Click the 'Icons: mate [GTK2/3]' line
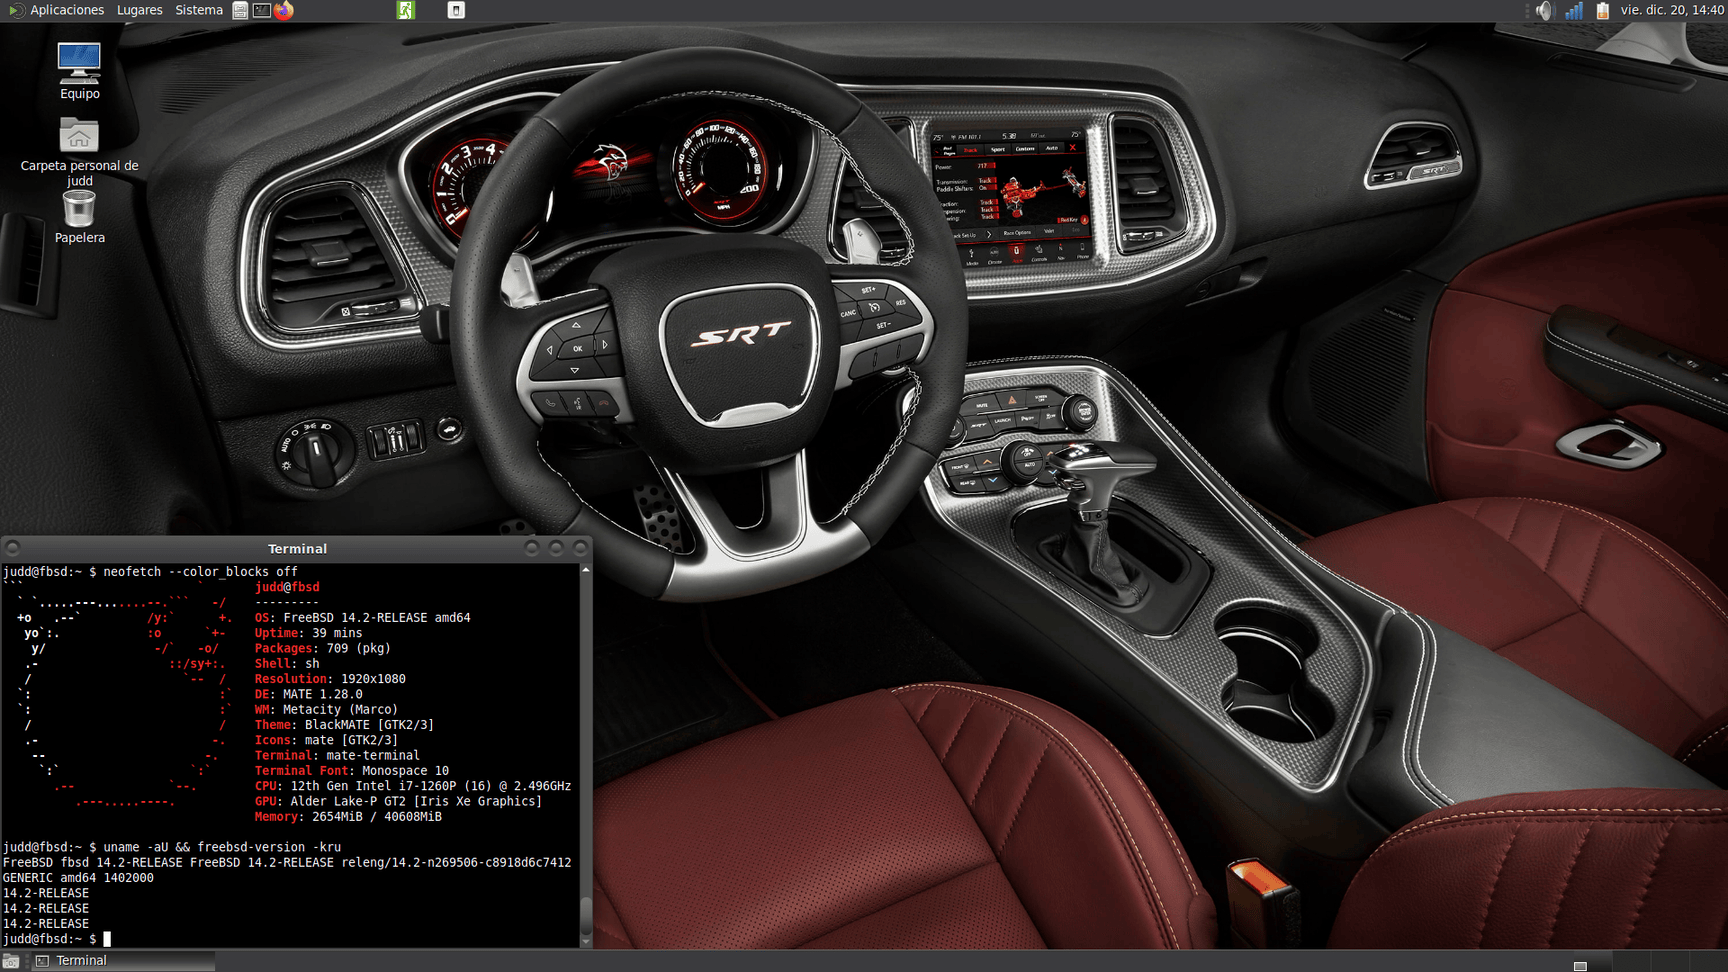The image size is (1728, 972). pos(326,740)
